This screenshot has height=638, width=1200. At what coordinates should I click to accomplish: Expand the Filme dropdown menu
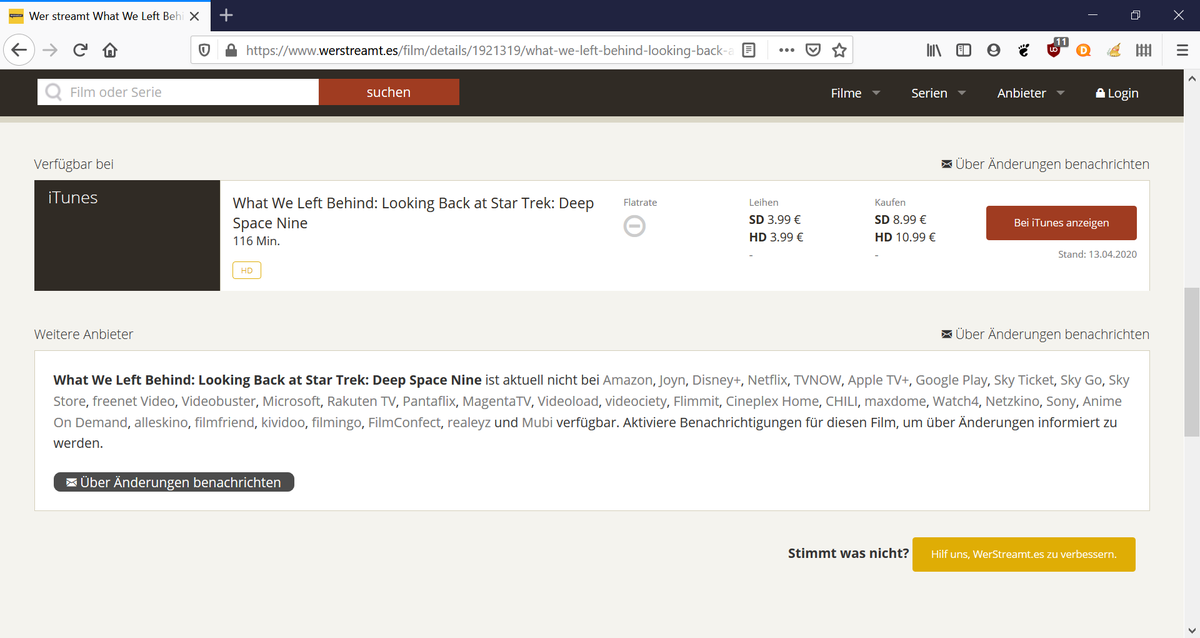855,93
